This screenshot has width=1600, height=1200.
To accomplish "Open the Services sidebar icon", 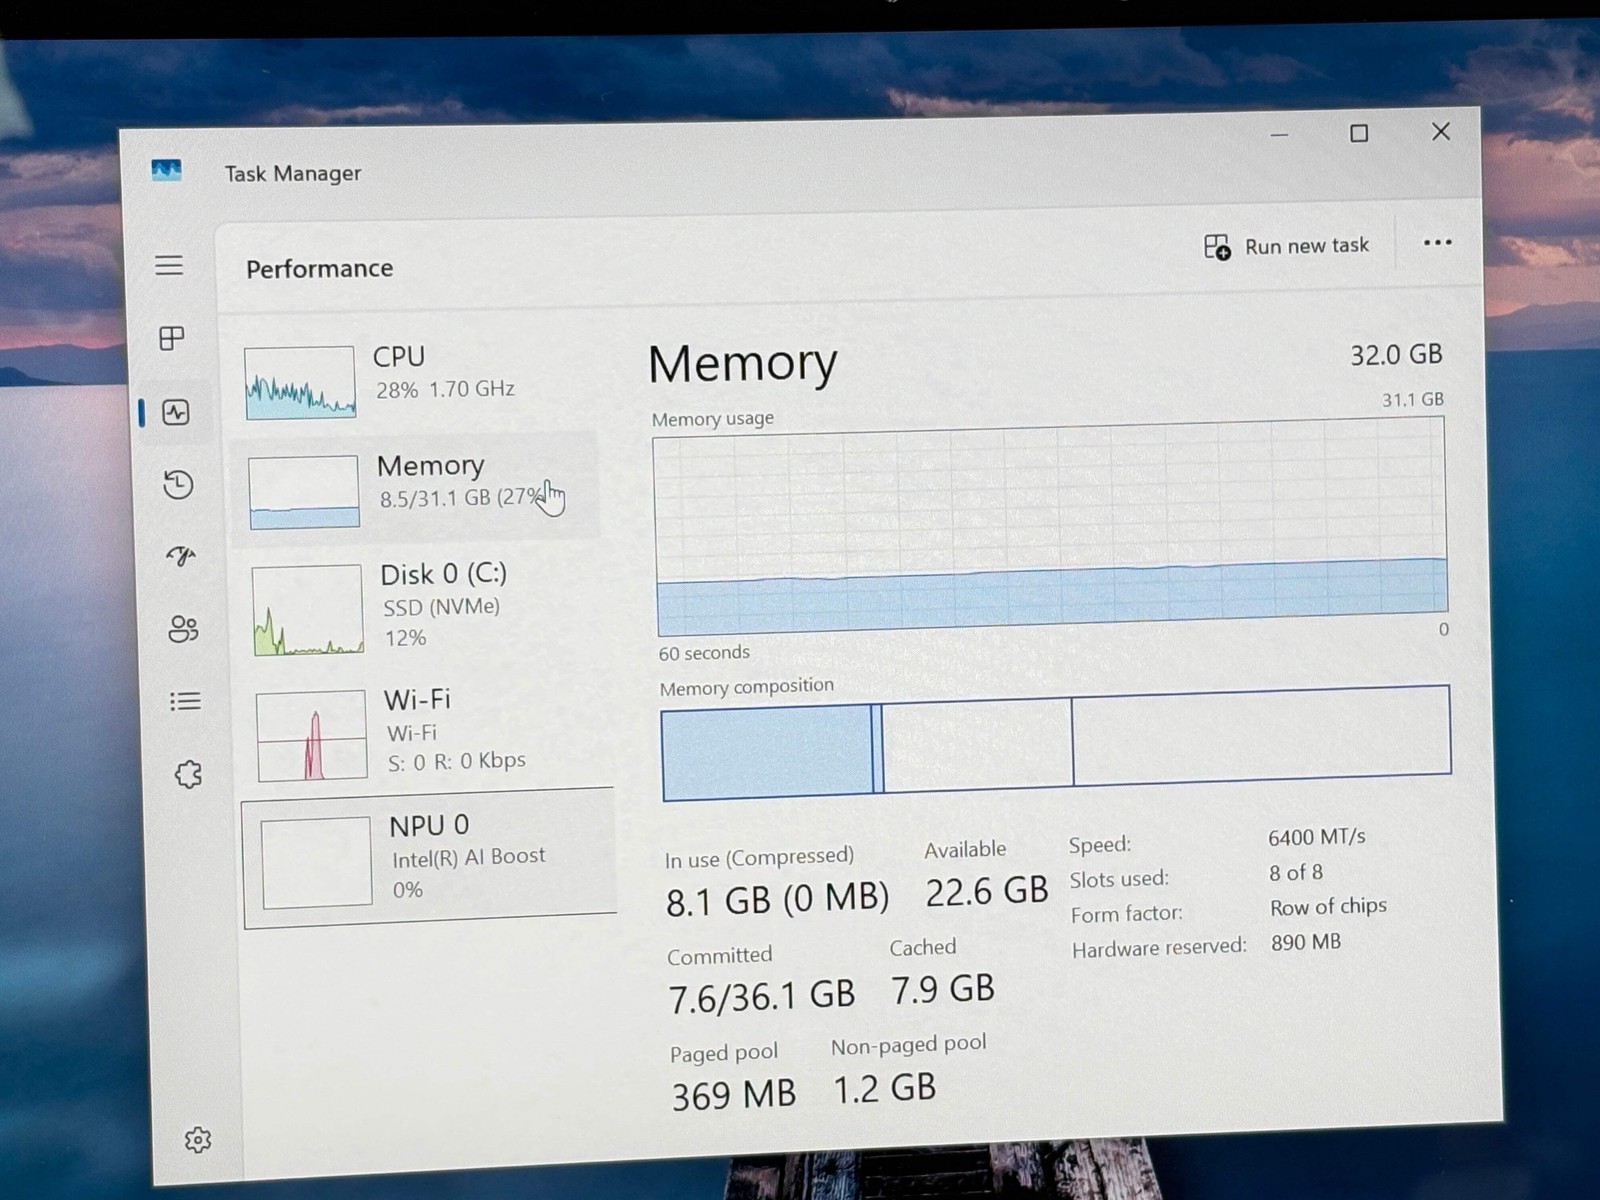I will pos(188,774).
